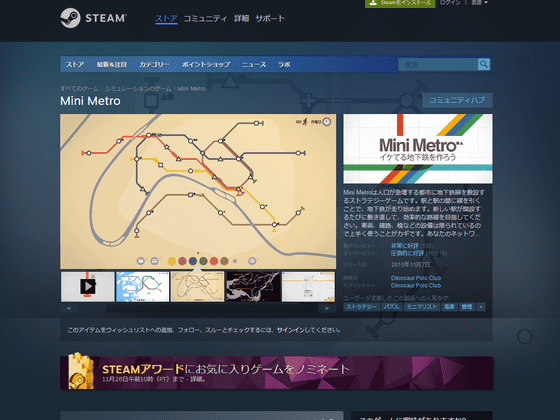The width and height of the screenshot is (560, 420).
Task: Open コミュニティ in the top header
Action: [x=205, y=19]
